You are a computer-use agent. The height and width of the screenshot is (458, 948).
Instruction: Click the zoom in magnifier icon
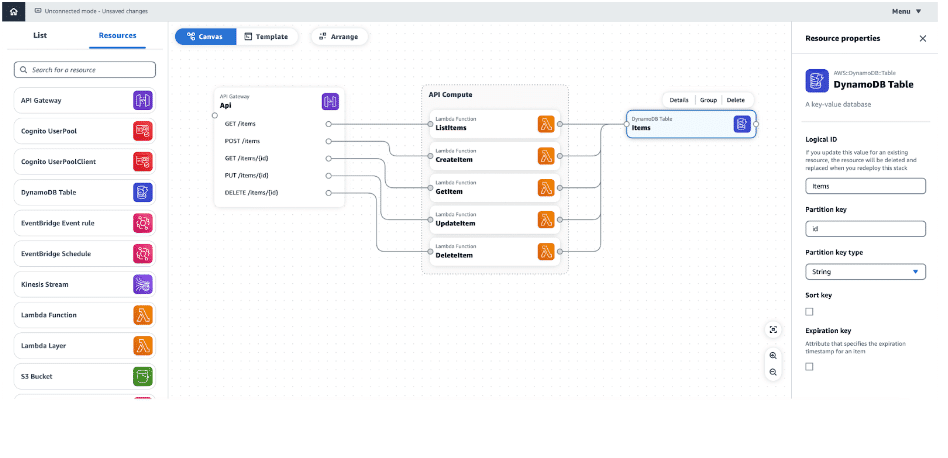(x=773, y=355)
